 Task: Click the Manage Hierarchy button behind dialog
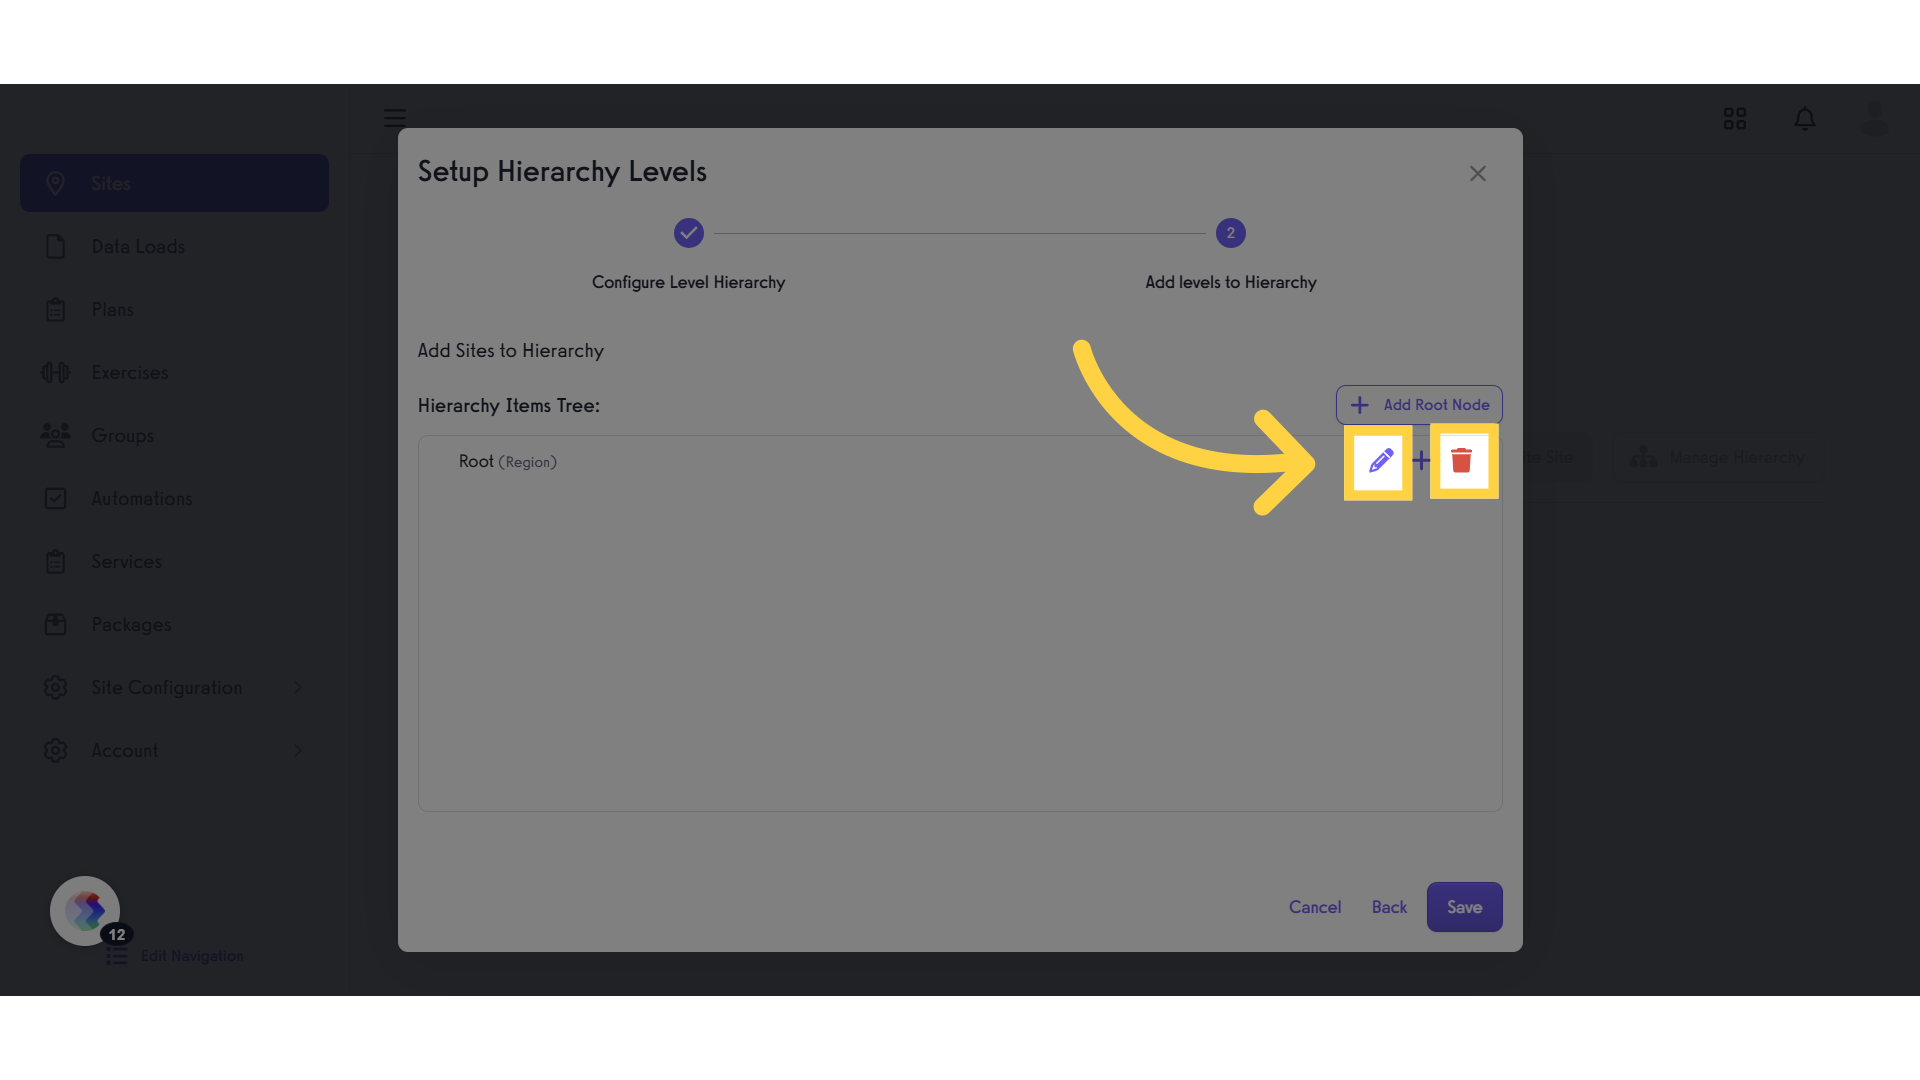click(1718, 457)
